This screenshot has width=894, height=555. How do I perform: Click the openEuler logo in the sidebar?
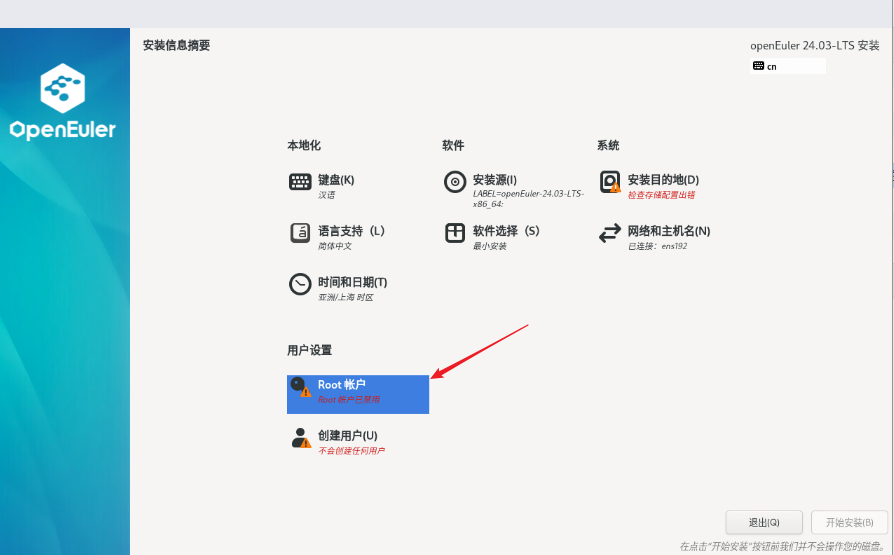(63, 102)
